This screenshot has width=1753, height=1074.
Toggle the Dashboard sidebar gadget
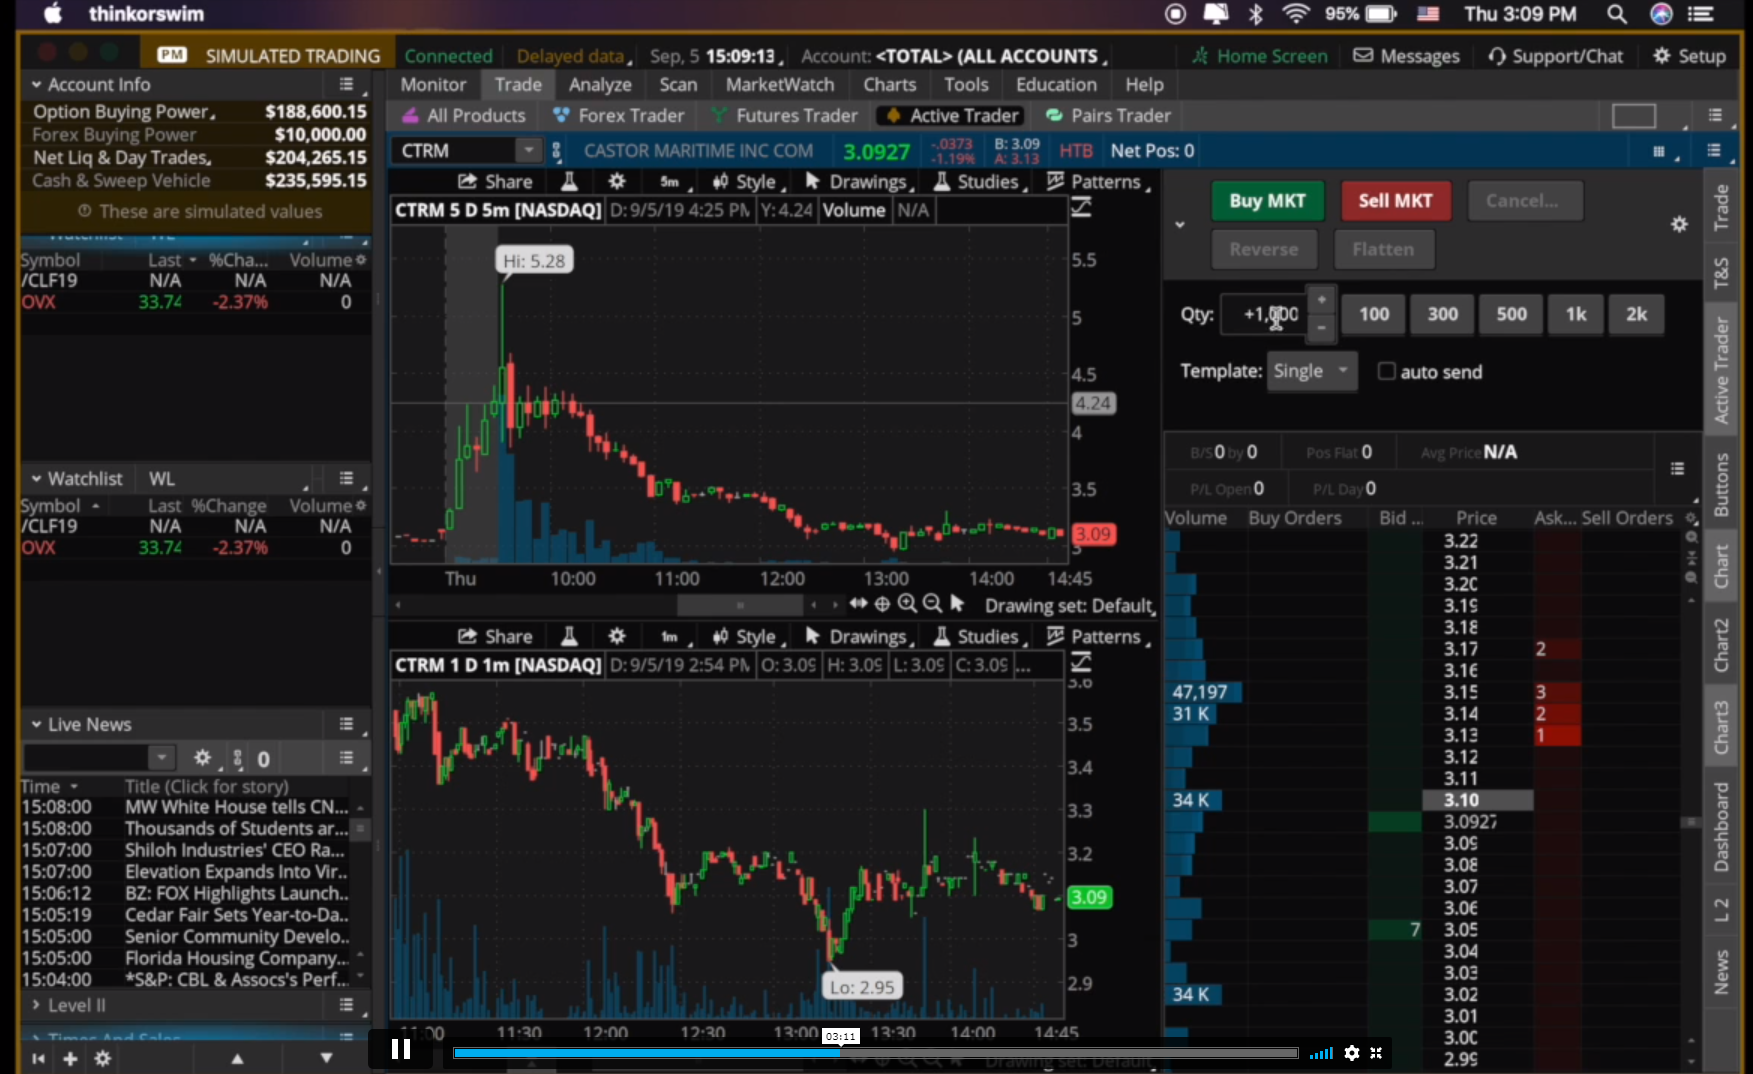(1721, 827)
